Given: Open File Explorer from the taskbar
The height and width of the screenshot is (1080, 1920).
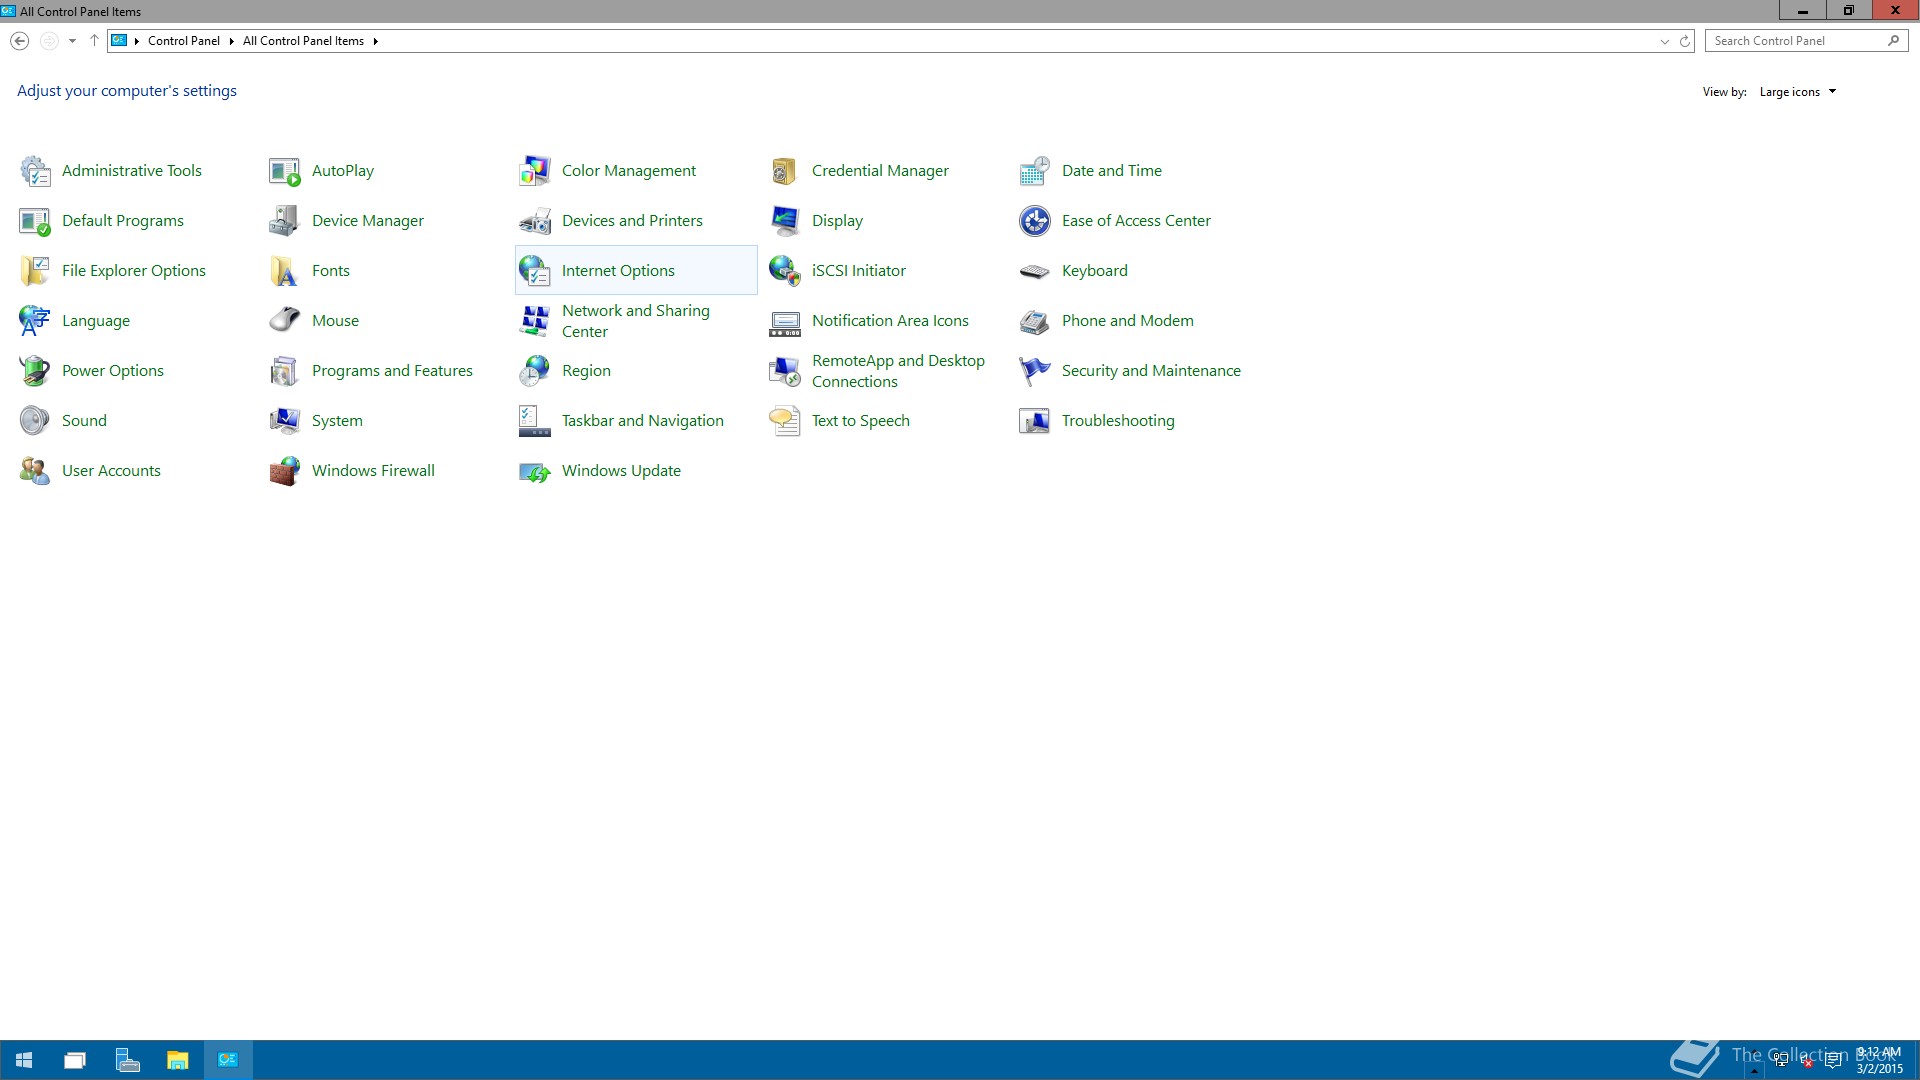Looking at the screenshot, I should [178, 1060].
